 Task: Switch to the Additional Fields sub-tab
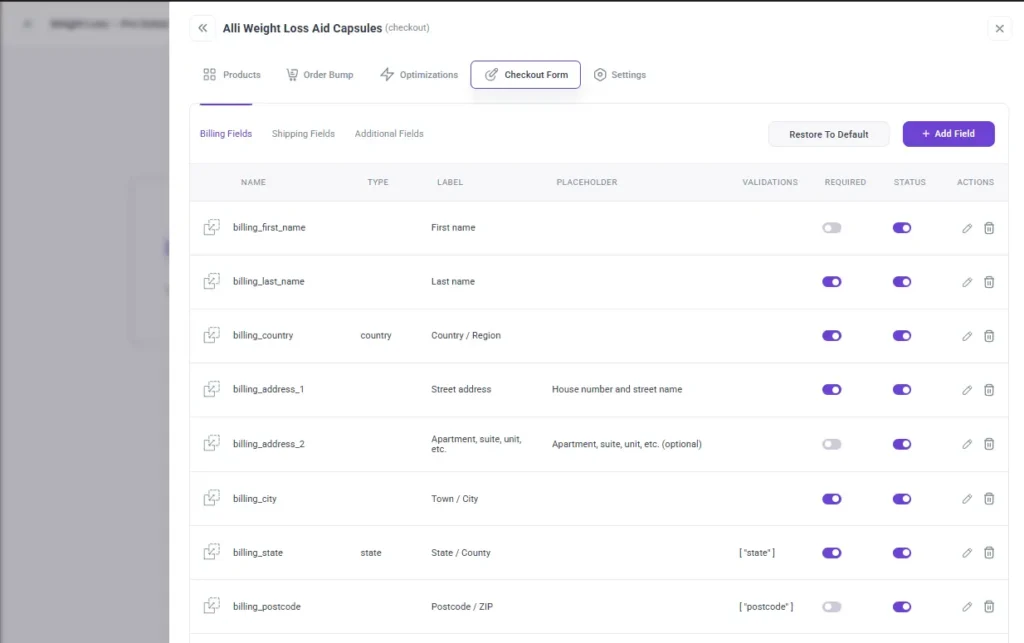pyautogui.click(x=389, y=133)
